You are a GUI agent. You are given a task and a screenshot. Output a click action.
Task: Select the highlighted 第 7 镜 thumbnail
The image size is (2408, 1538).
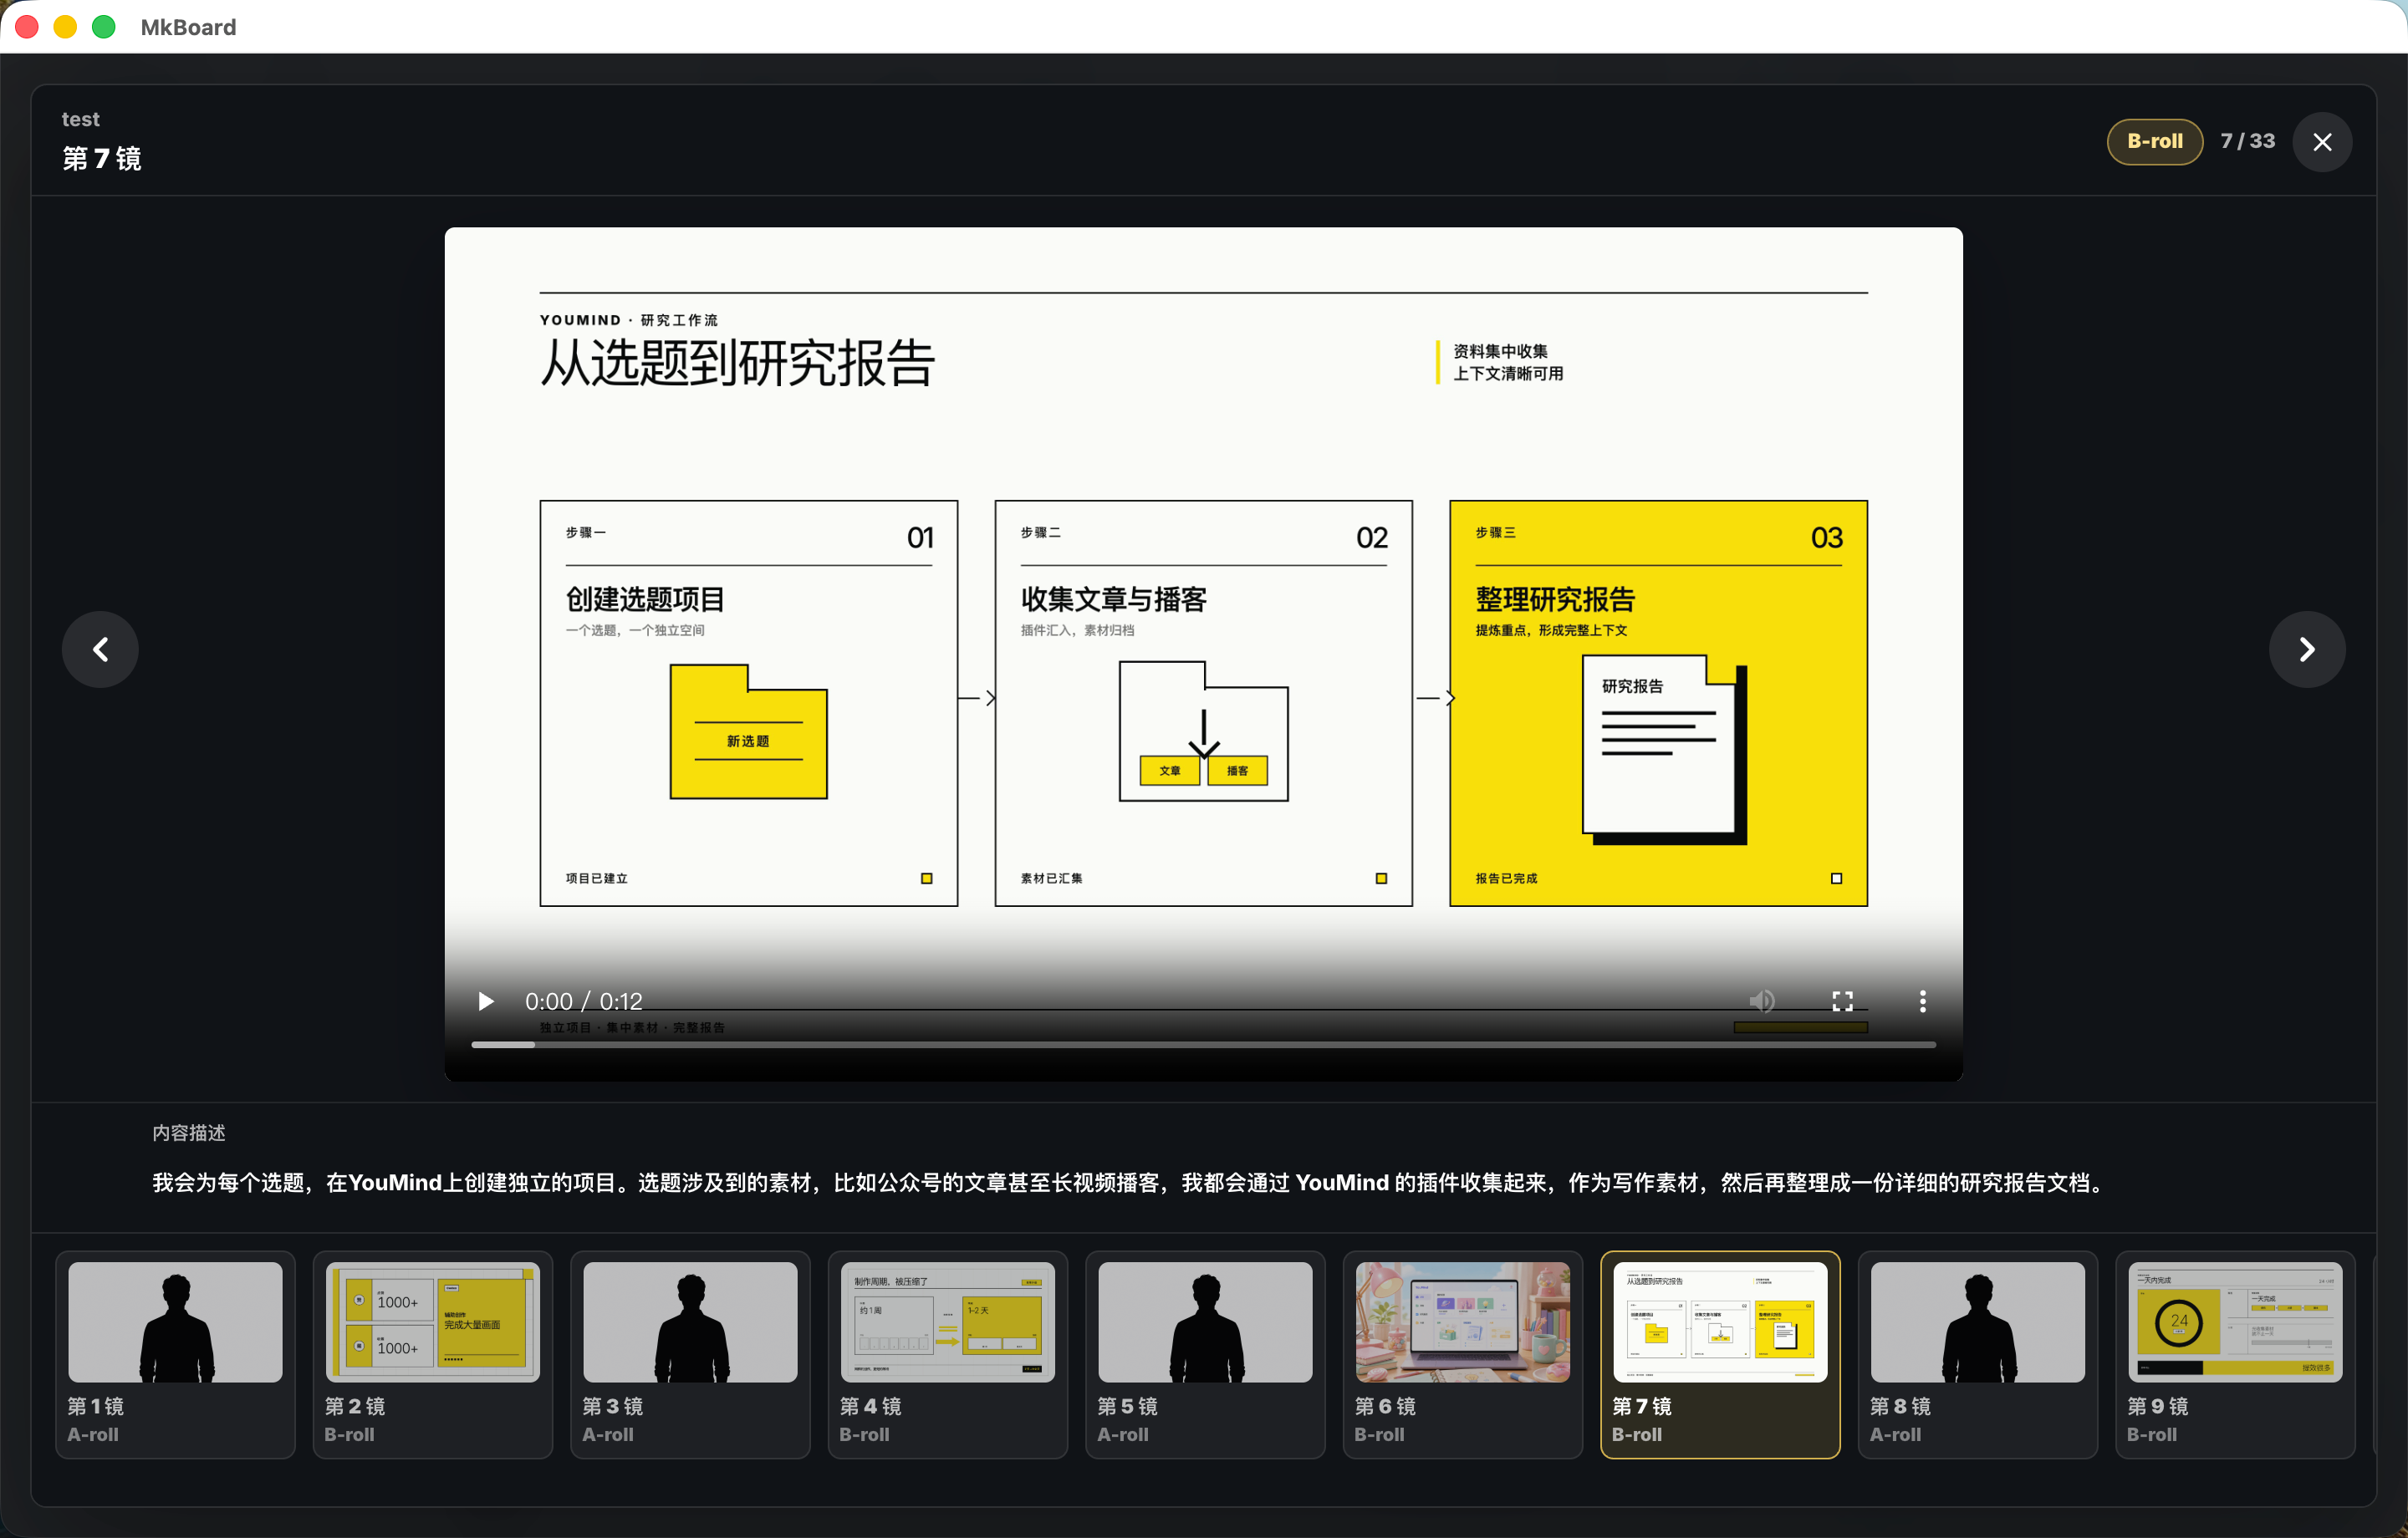point(1720,1354)
